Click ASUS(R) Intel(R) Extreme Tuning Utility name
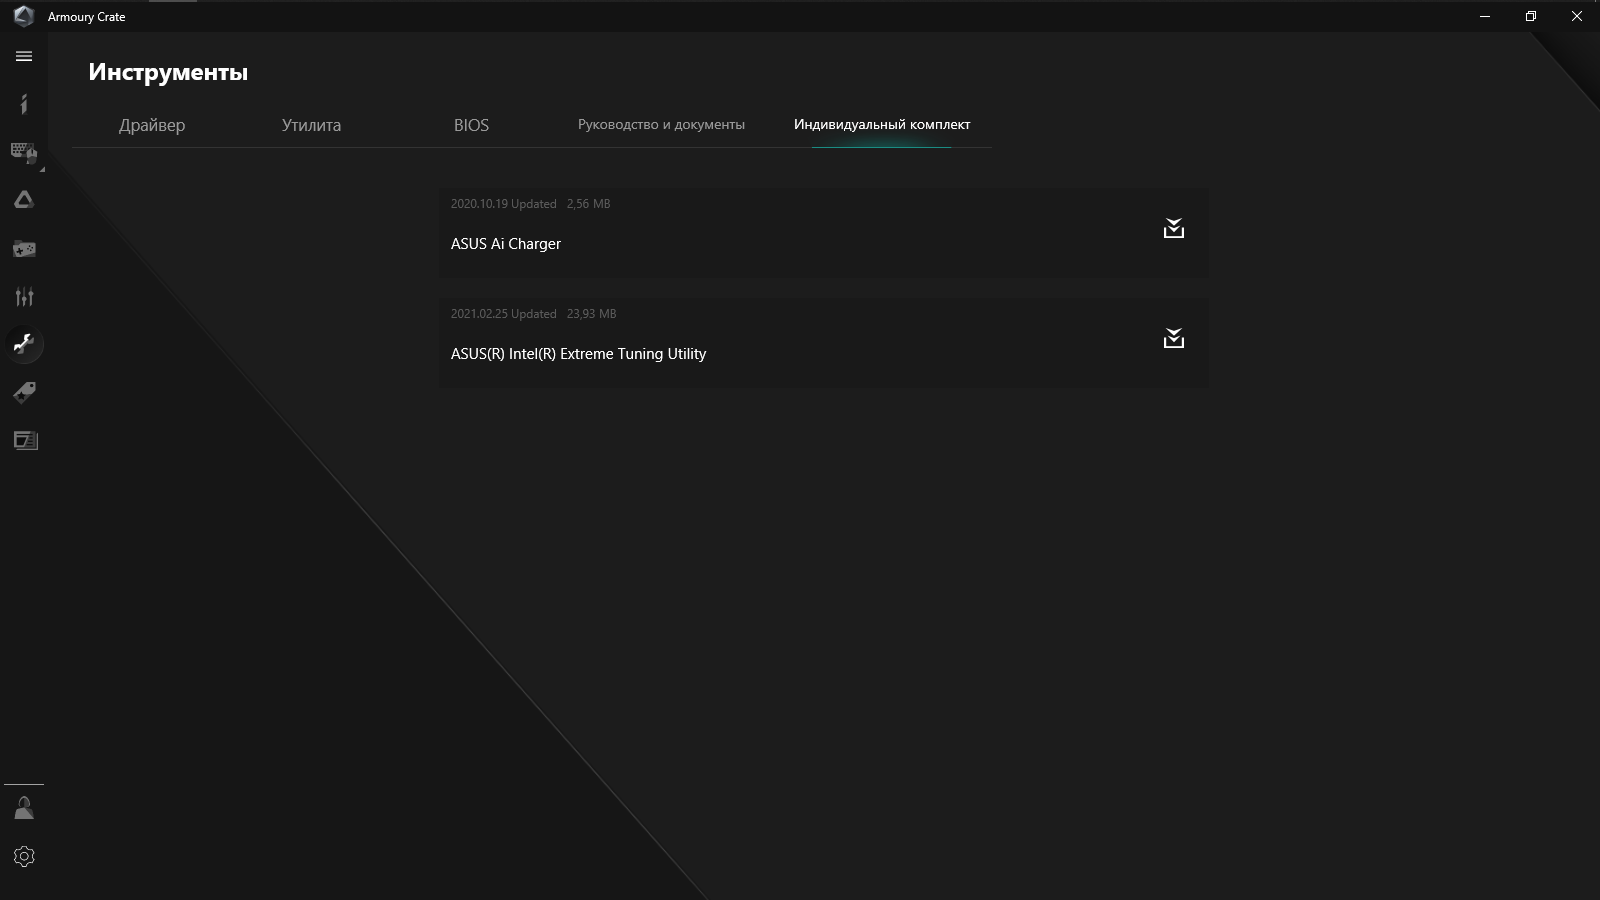1600x900 pixels. click(x=578, y=354)
